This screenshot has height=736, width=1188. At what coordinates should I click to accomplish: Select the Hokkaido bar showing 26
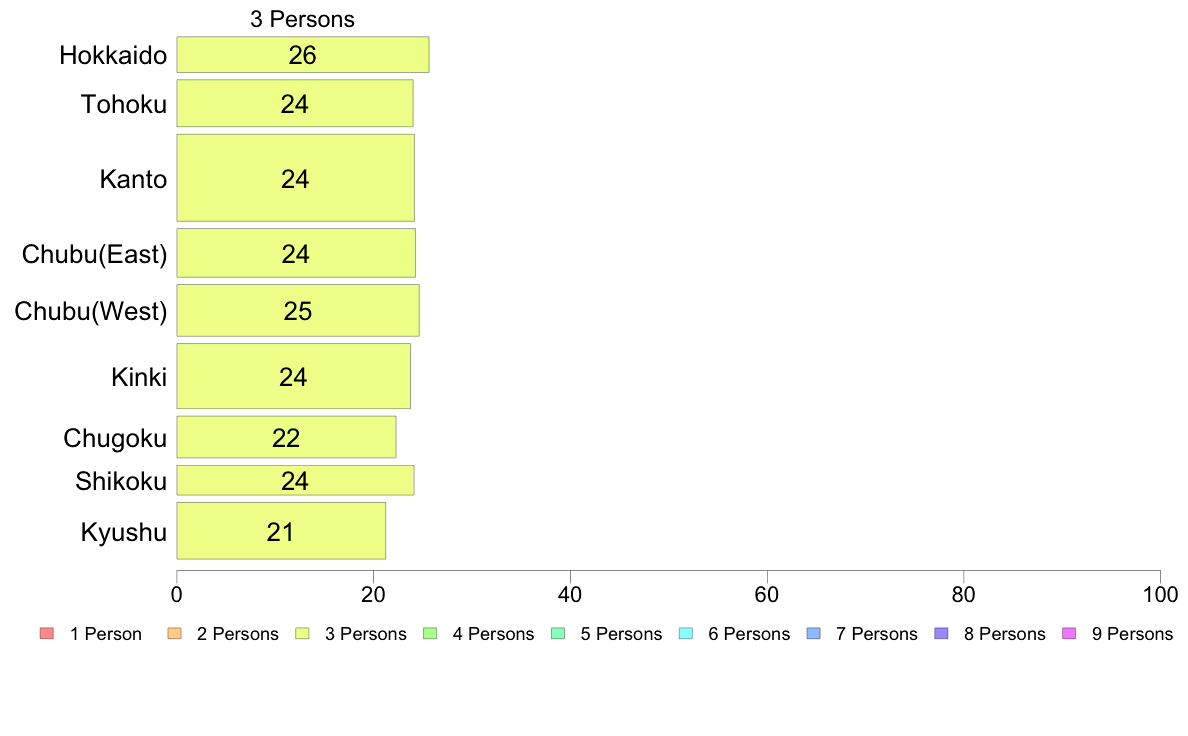pos(303,55)
